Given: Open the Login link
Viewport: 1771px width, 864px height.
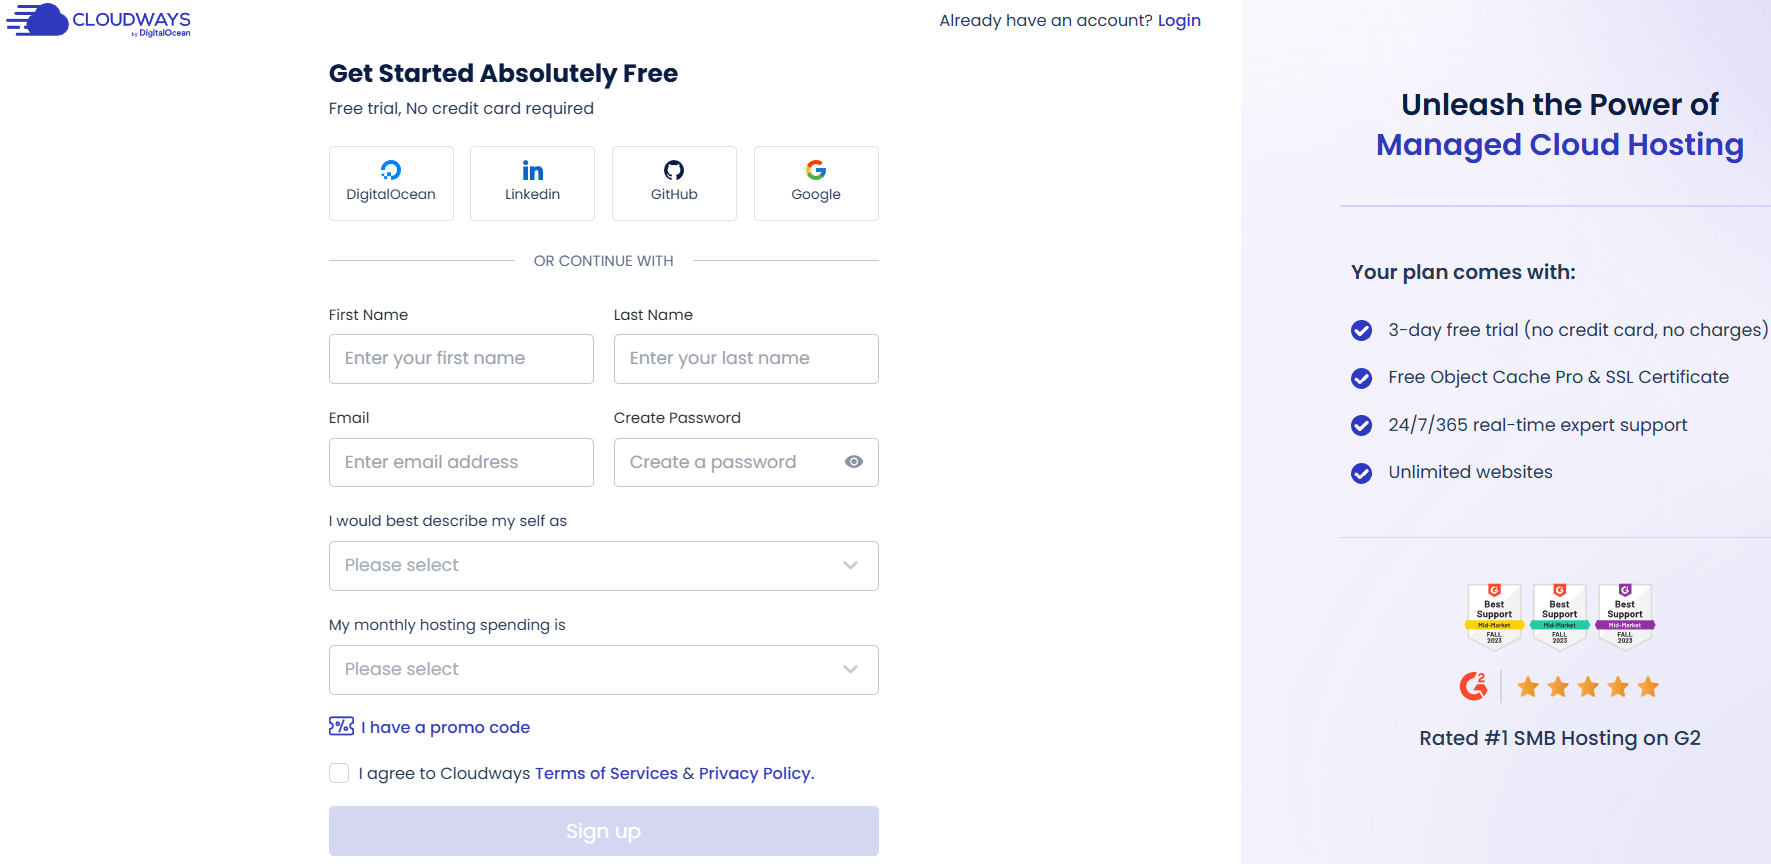Looking at the screenshot, I should pyautogui.click(x=1179, y=20).
